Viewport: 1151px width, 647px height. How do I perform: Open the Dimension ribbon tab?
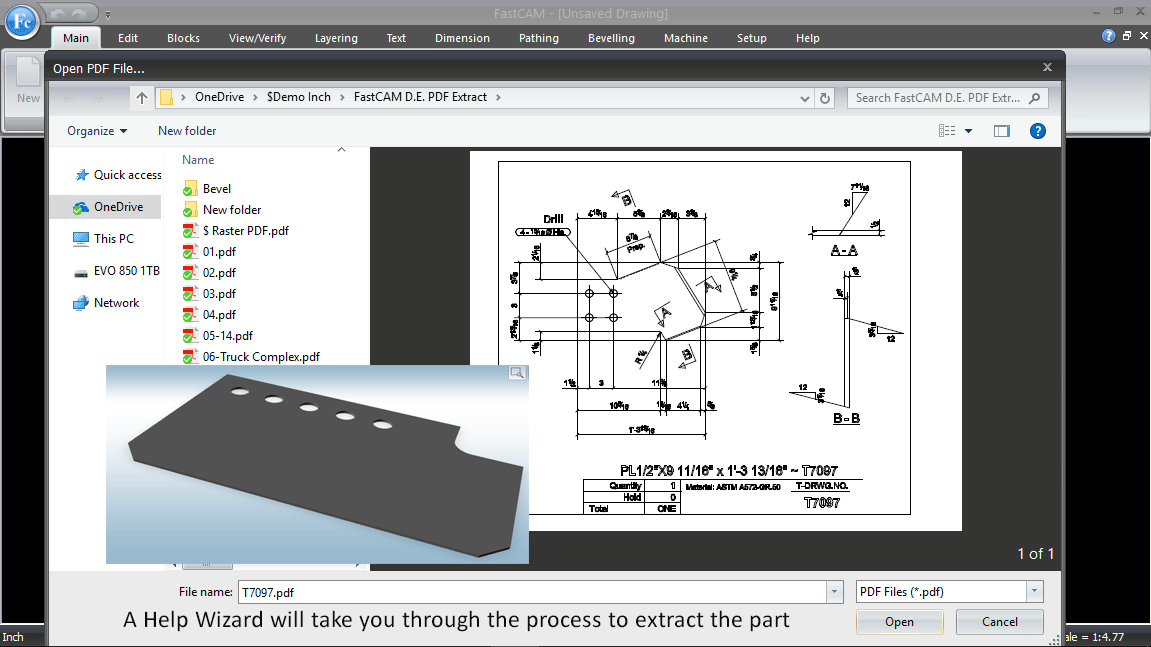click(462, 38)
